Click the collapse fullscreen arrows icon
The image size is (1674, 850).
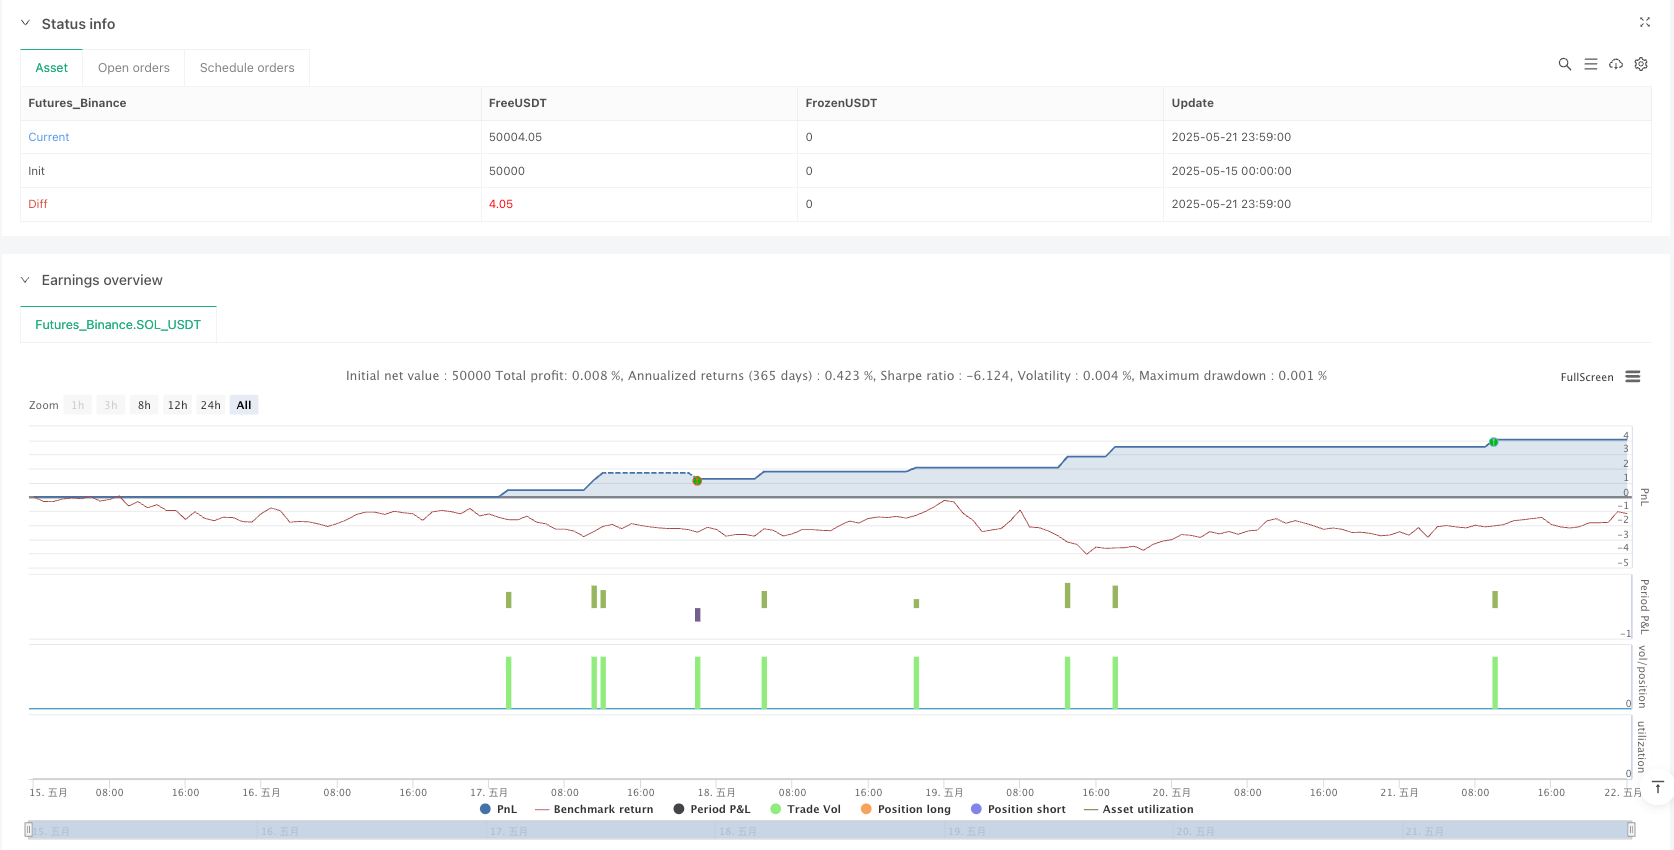pos(1644,22)
